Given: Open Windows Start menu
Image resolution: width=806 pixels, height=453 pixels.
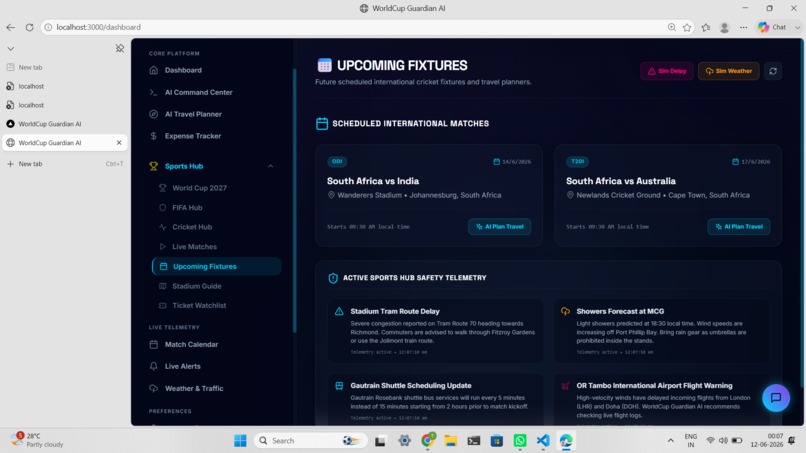Looking at the screenshot, I should pyautogui.click(x=240, y=441).
